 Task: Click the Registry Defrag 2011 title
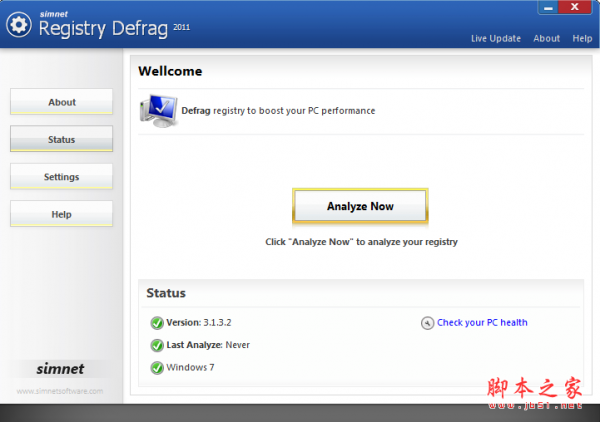114,28
